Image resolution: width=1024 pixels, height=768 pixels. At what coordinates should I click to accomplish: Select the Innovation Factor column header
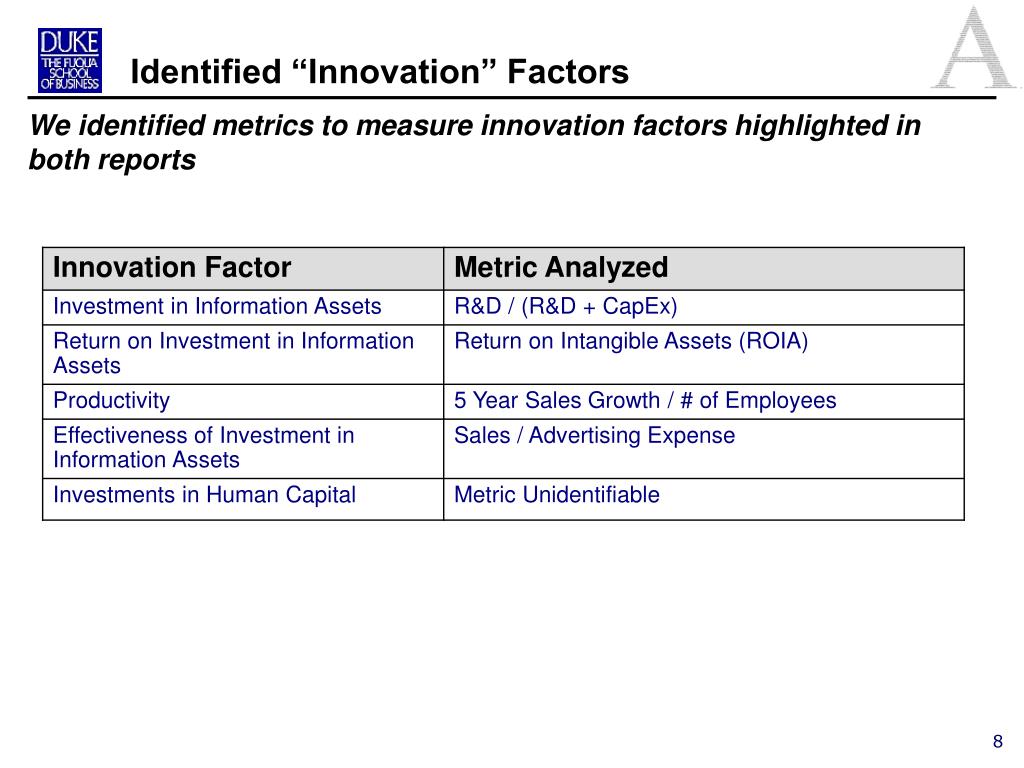(x=243, y=268)
